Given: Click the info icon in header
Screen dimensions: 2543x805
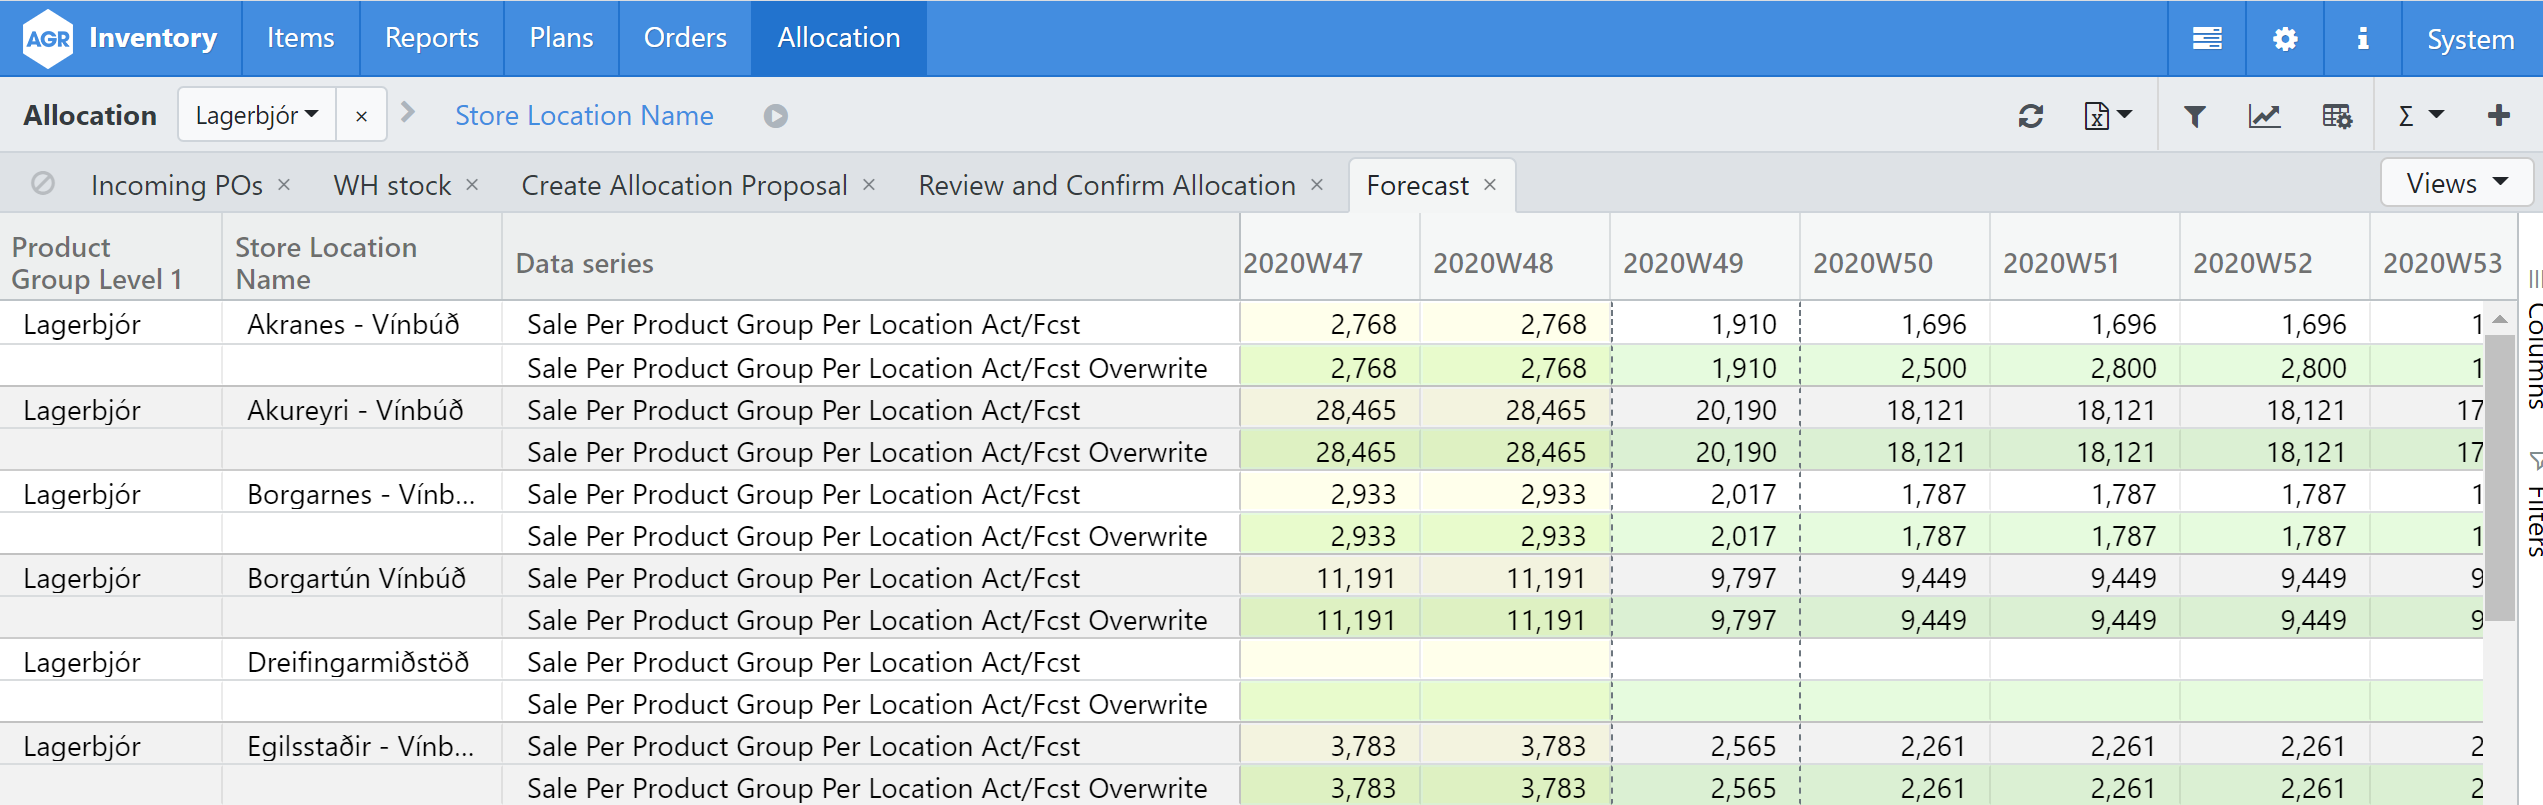Looking at the screenshot, I should pyautogui.click(x=2362, y=39).
